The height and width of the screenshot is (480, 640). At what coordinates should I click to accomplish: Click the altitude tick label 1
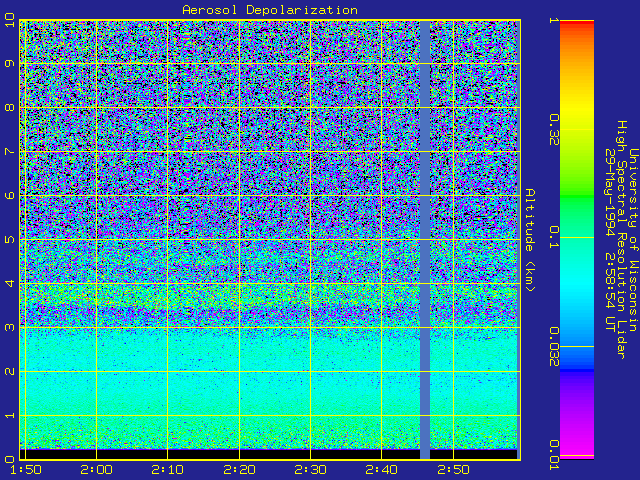pyautogui.click(x=9, y=416)
